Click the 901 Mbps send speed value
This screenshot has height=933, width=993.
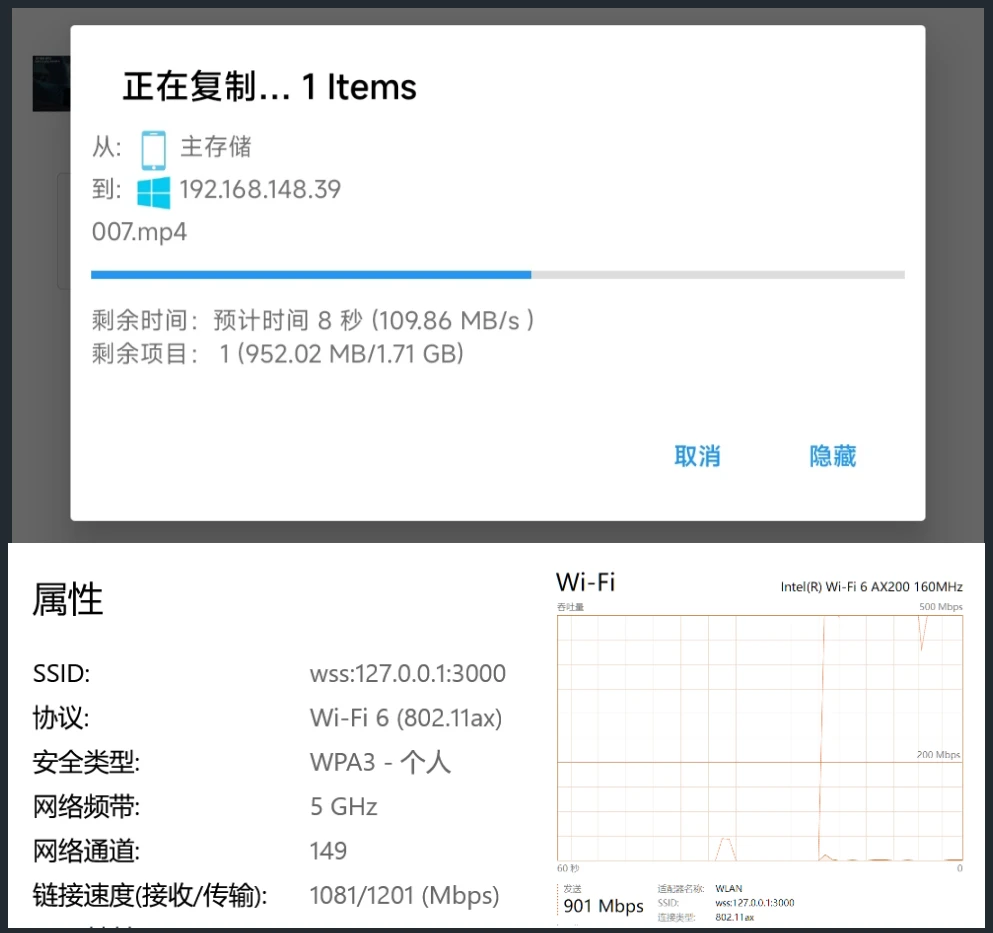point(604,906)
